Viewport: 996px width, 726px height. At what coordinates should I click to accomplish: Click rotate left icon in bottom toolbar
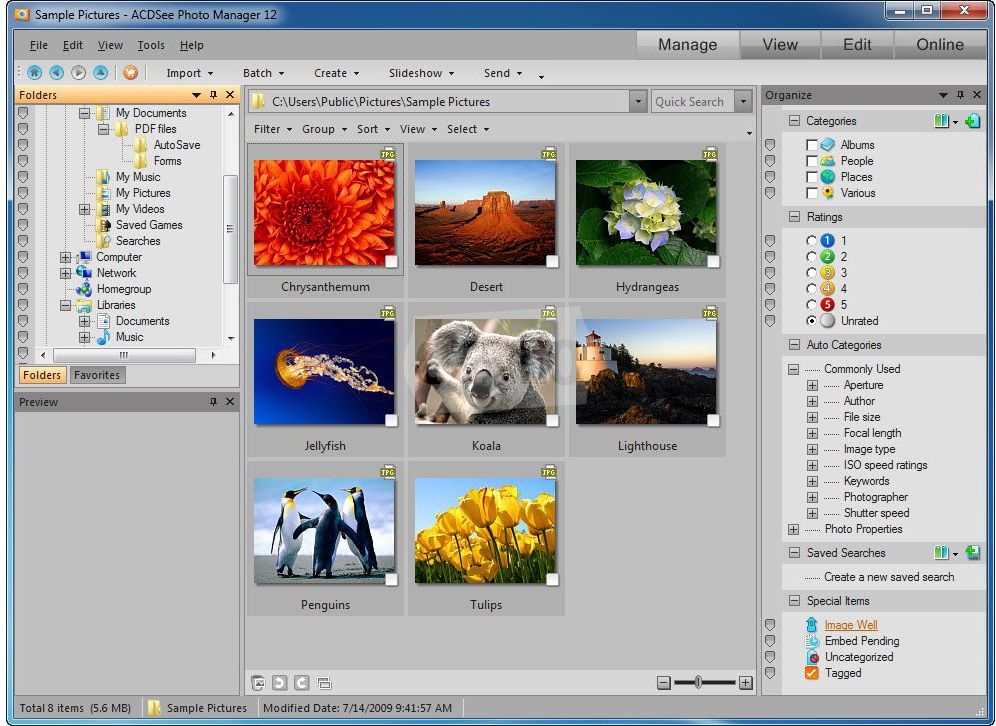click(x=279, y=683)
